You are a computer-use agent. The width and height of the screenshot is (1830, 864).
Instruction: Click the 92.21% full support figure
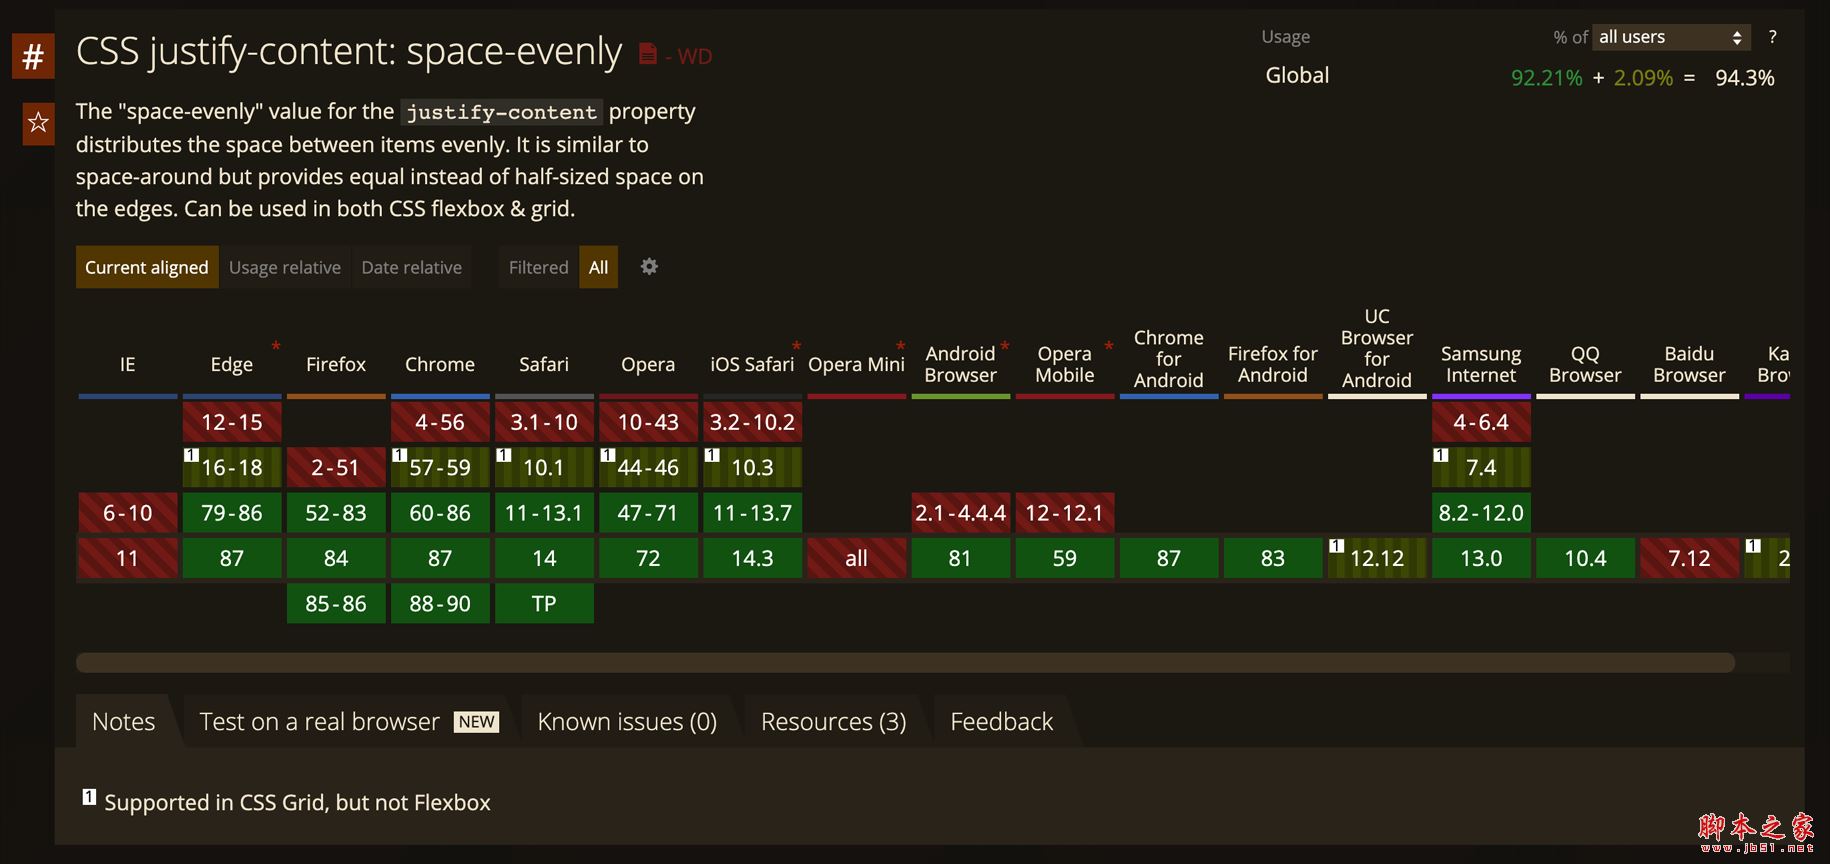point(1547,78)
